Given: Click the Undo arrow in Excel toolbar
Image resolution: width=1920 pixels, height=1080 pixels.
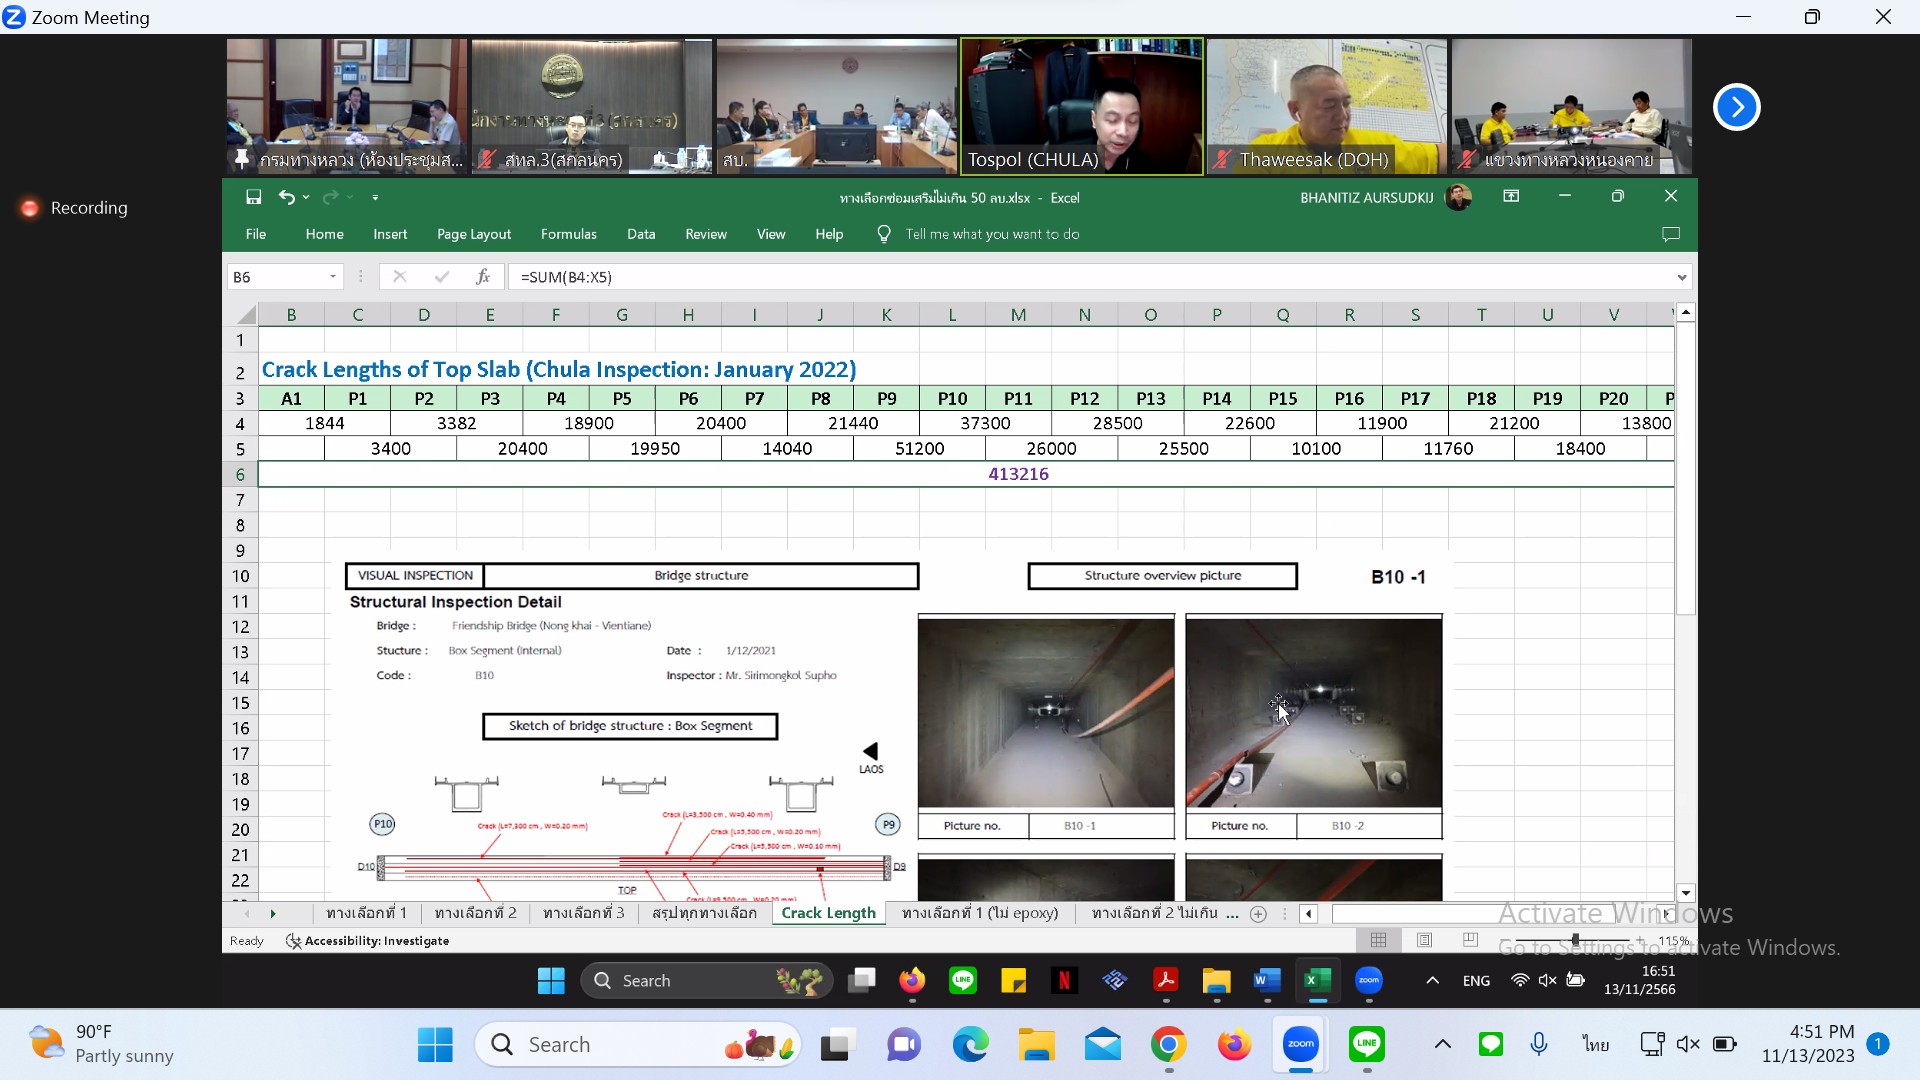Looking at the screenshot, I should (287, 197).
